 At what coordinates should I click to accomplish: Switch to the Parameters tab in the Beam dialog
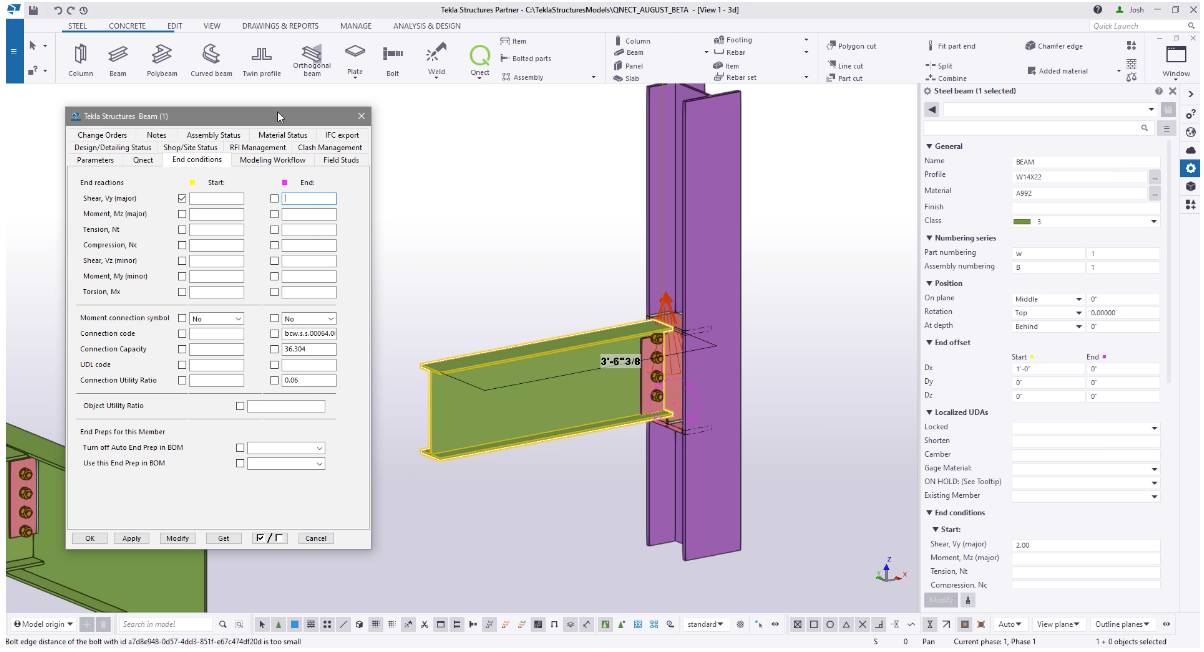coord(95,159)
